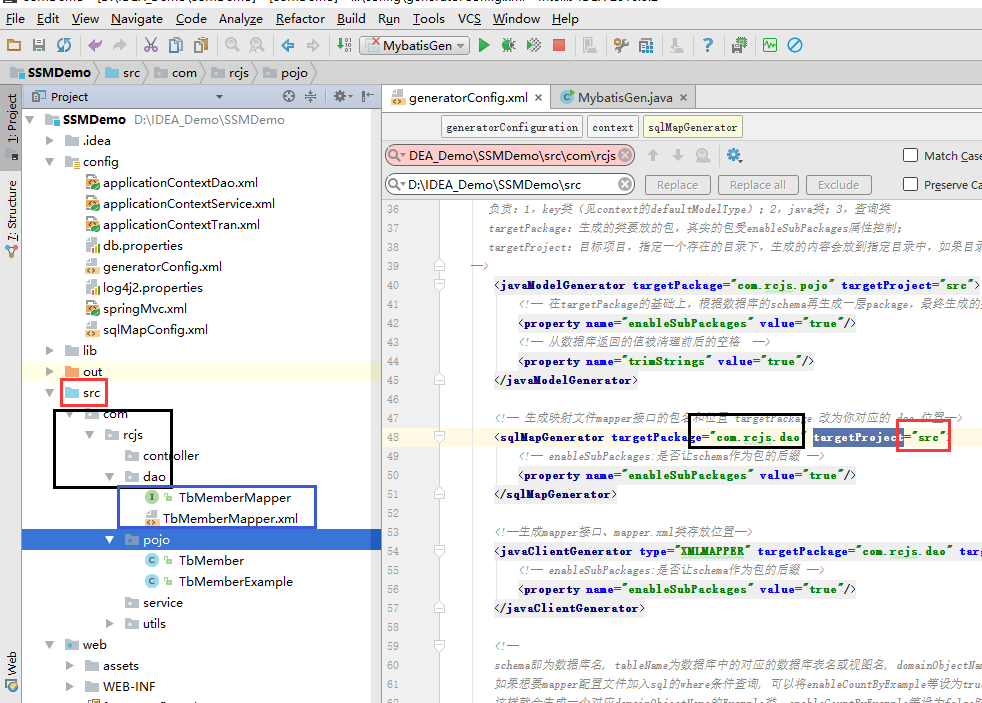
Task: Expand the out folder
Action: [49, 371]
